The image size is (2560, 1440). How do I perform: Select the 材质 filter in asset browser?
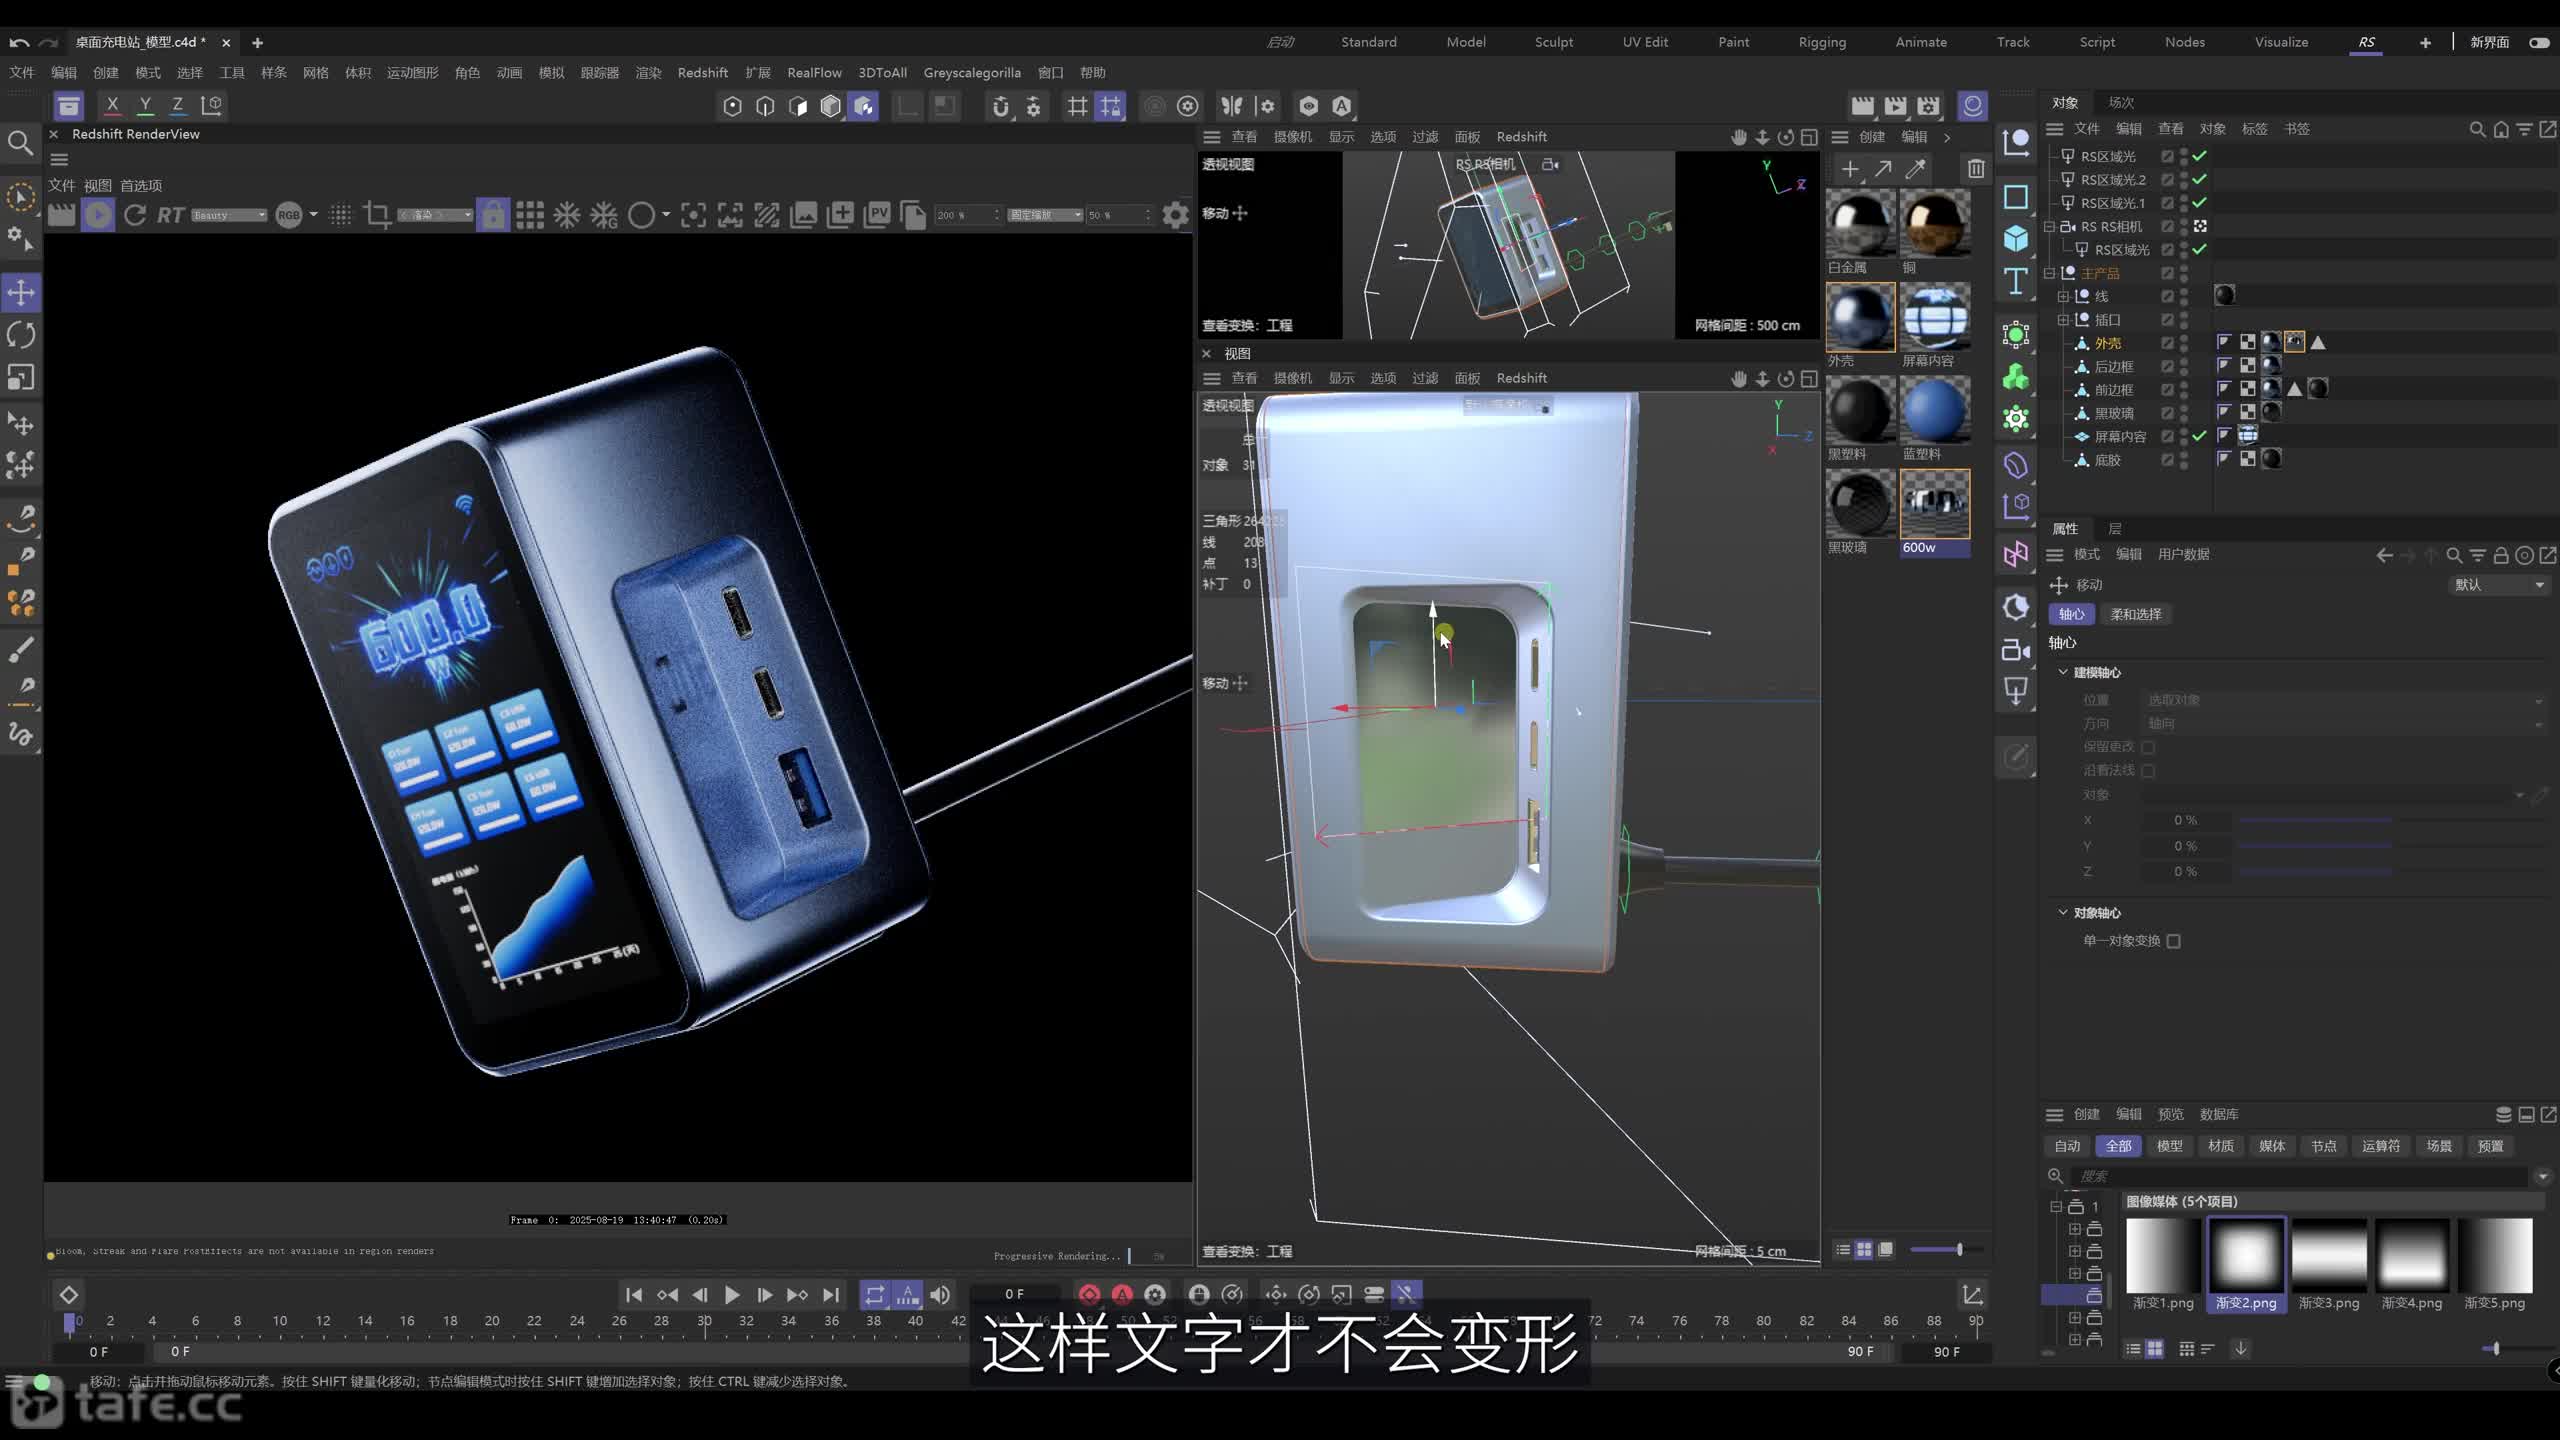point(2220,1146)
